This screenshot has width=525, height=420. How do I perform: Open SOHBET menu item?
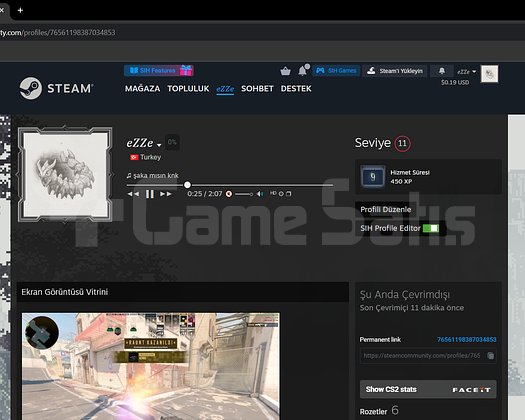tap(257, 89)
